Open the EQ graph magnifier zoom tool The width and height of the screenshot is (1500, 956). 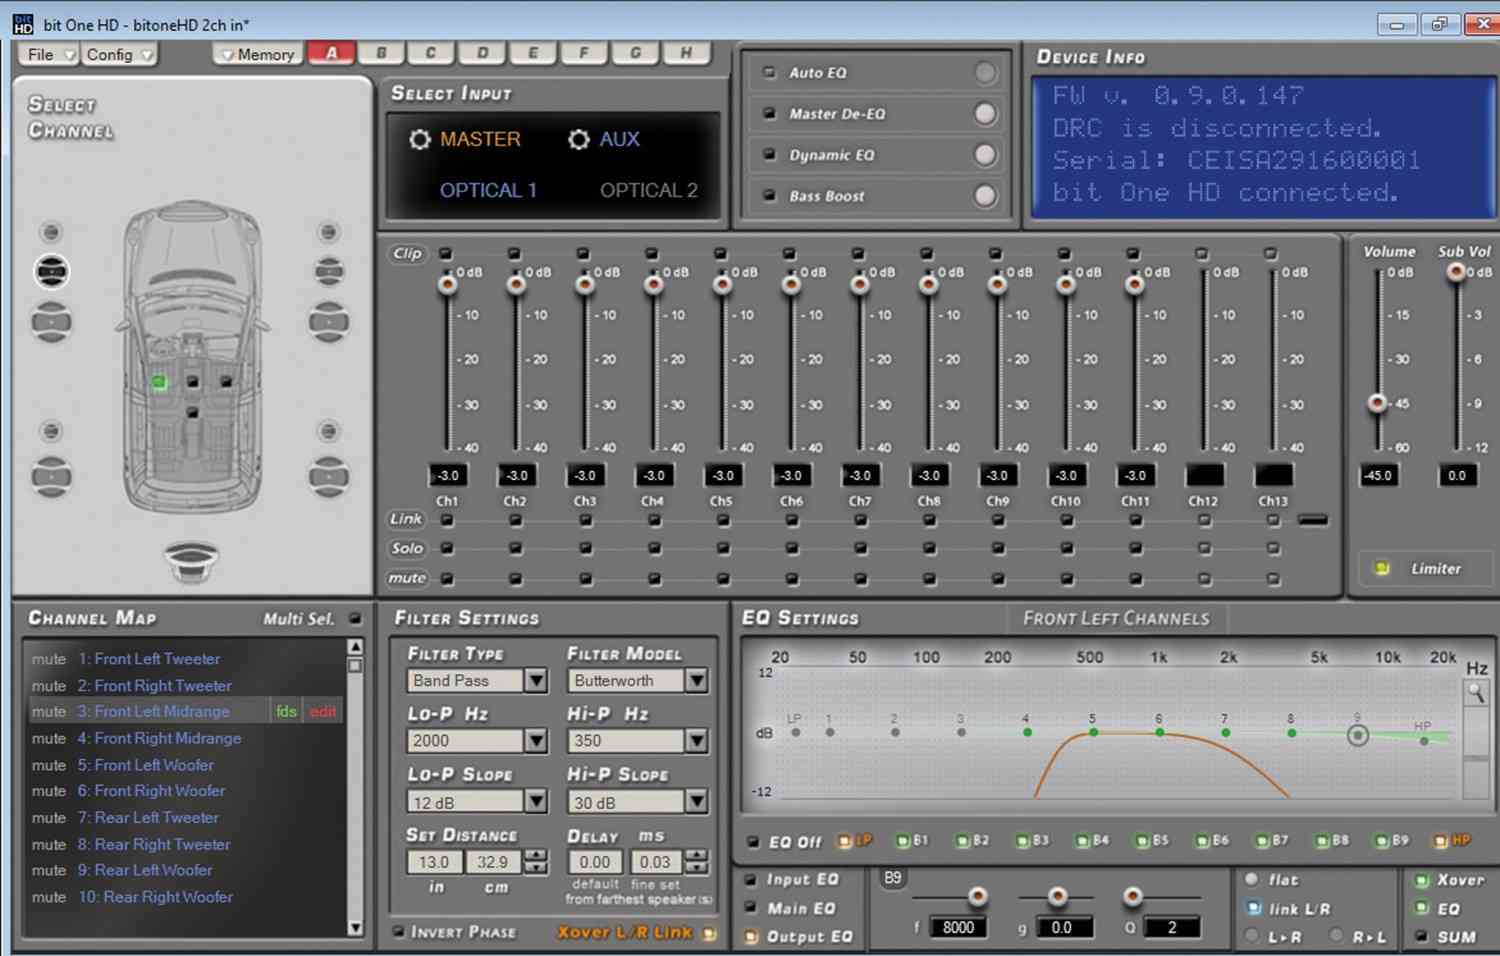1476,693
